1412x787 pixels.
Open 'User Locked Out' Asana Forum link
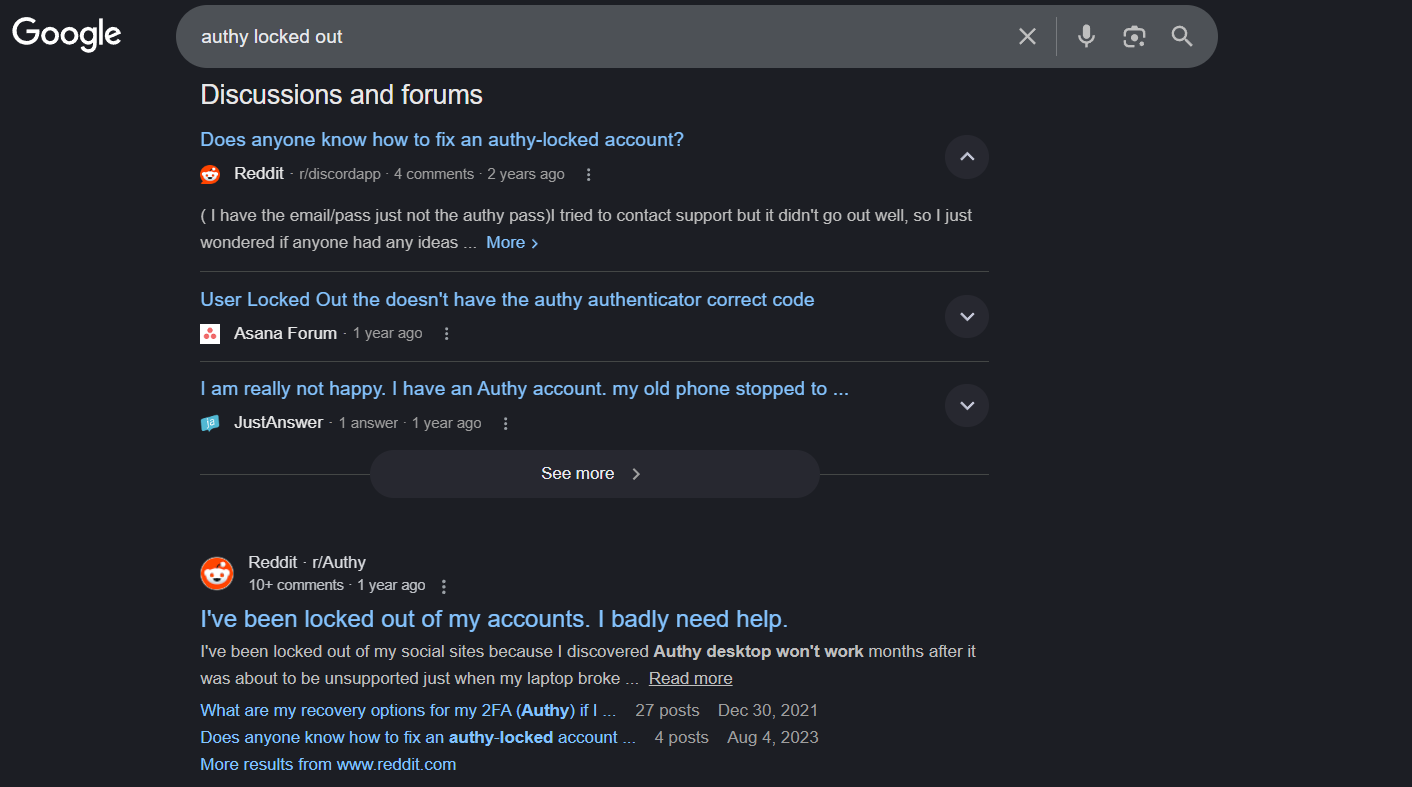tap(507, 300)
